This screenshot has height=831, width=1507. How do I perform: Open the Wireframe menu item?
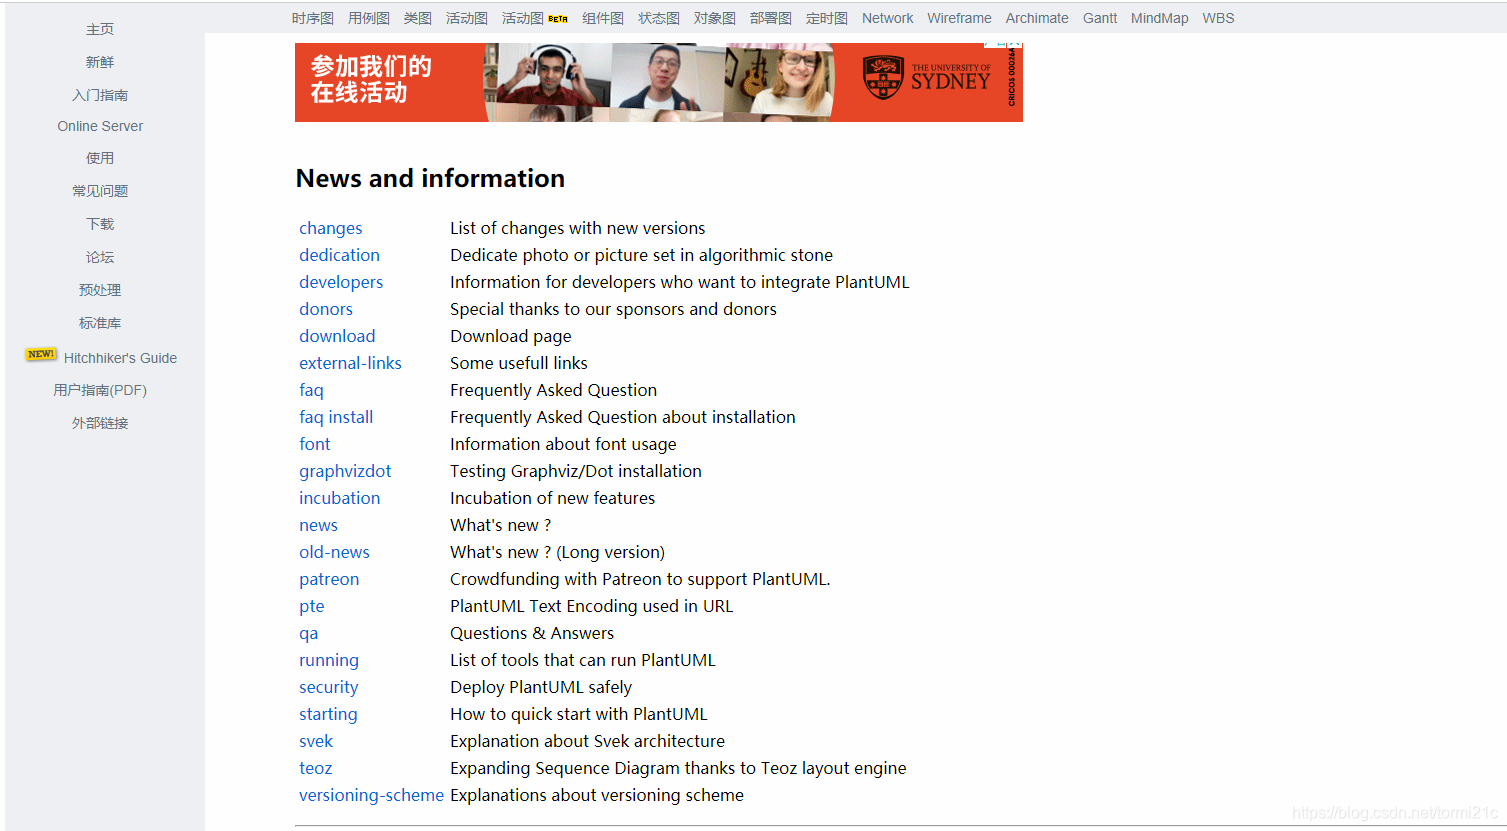point(959,18)
